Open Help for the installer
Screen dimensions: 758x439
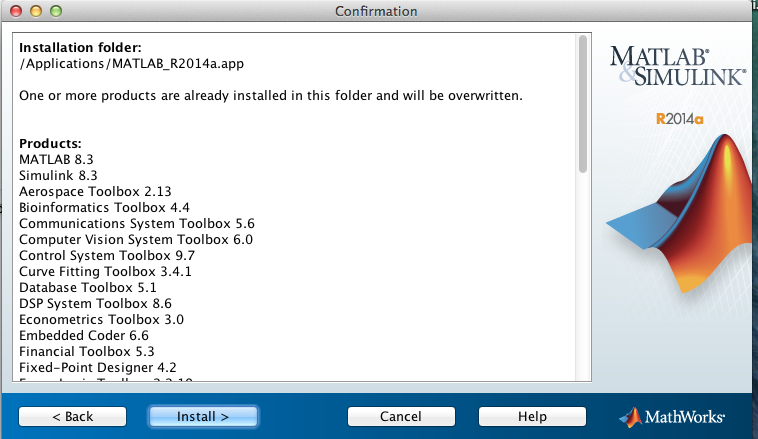coord(532,417)
